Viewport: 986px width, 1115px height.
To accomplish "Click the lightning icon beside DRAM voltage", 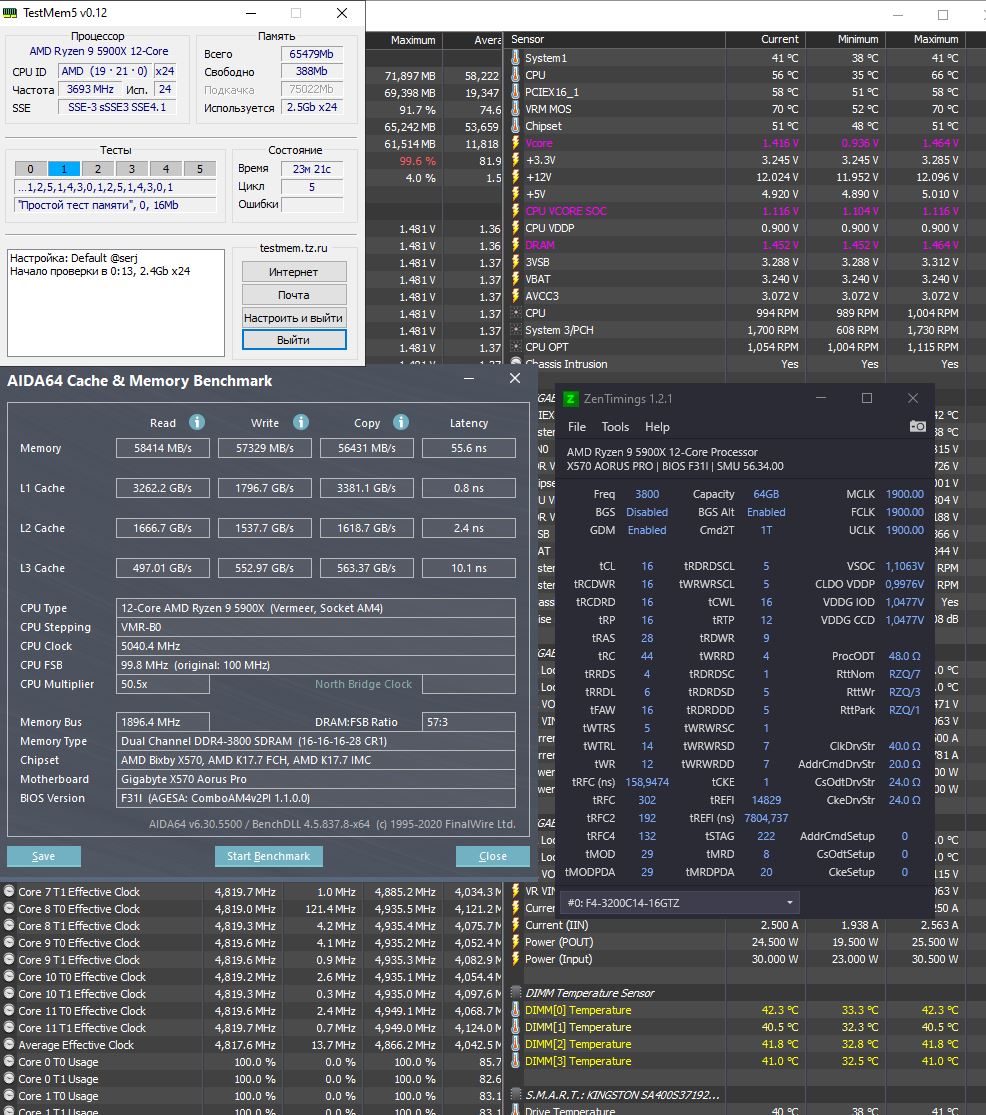I will [x=515, y=245].
